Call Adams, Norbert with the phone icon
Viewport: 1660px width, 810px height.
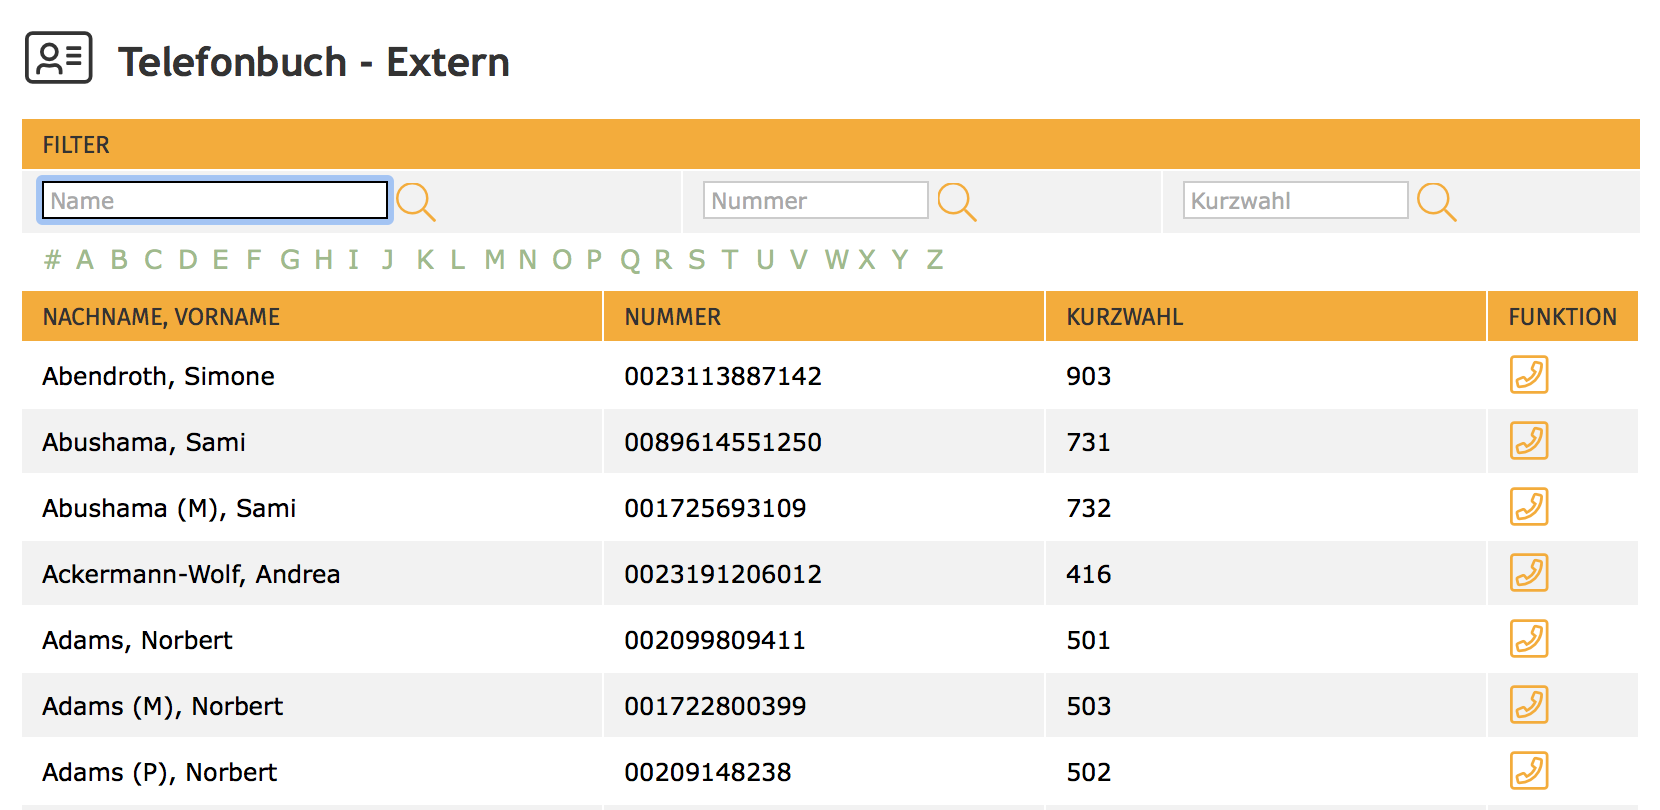[1528, 639]
